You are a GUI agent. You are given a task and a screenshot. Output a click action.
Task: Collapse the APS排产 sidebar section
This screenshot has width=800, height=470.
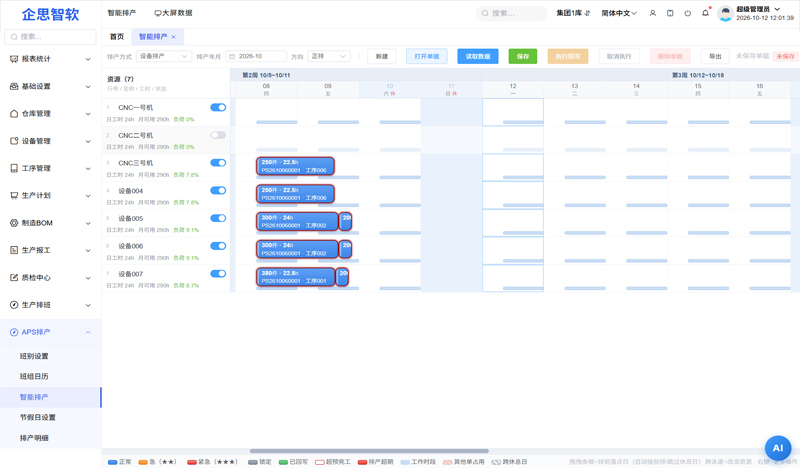(x=88, y=332)
